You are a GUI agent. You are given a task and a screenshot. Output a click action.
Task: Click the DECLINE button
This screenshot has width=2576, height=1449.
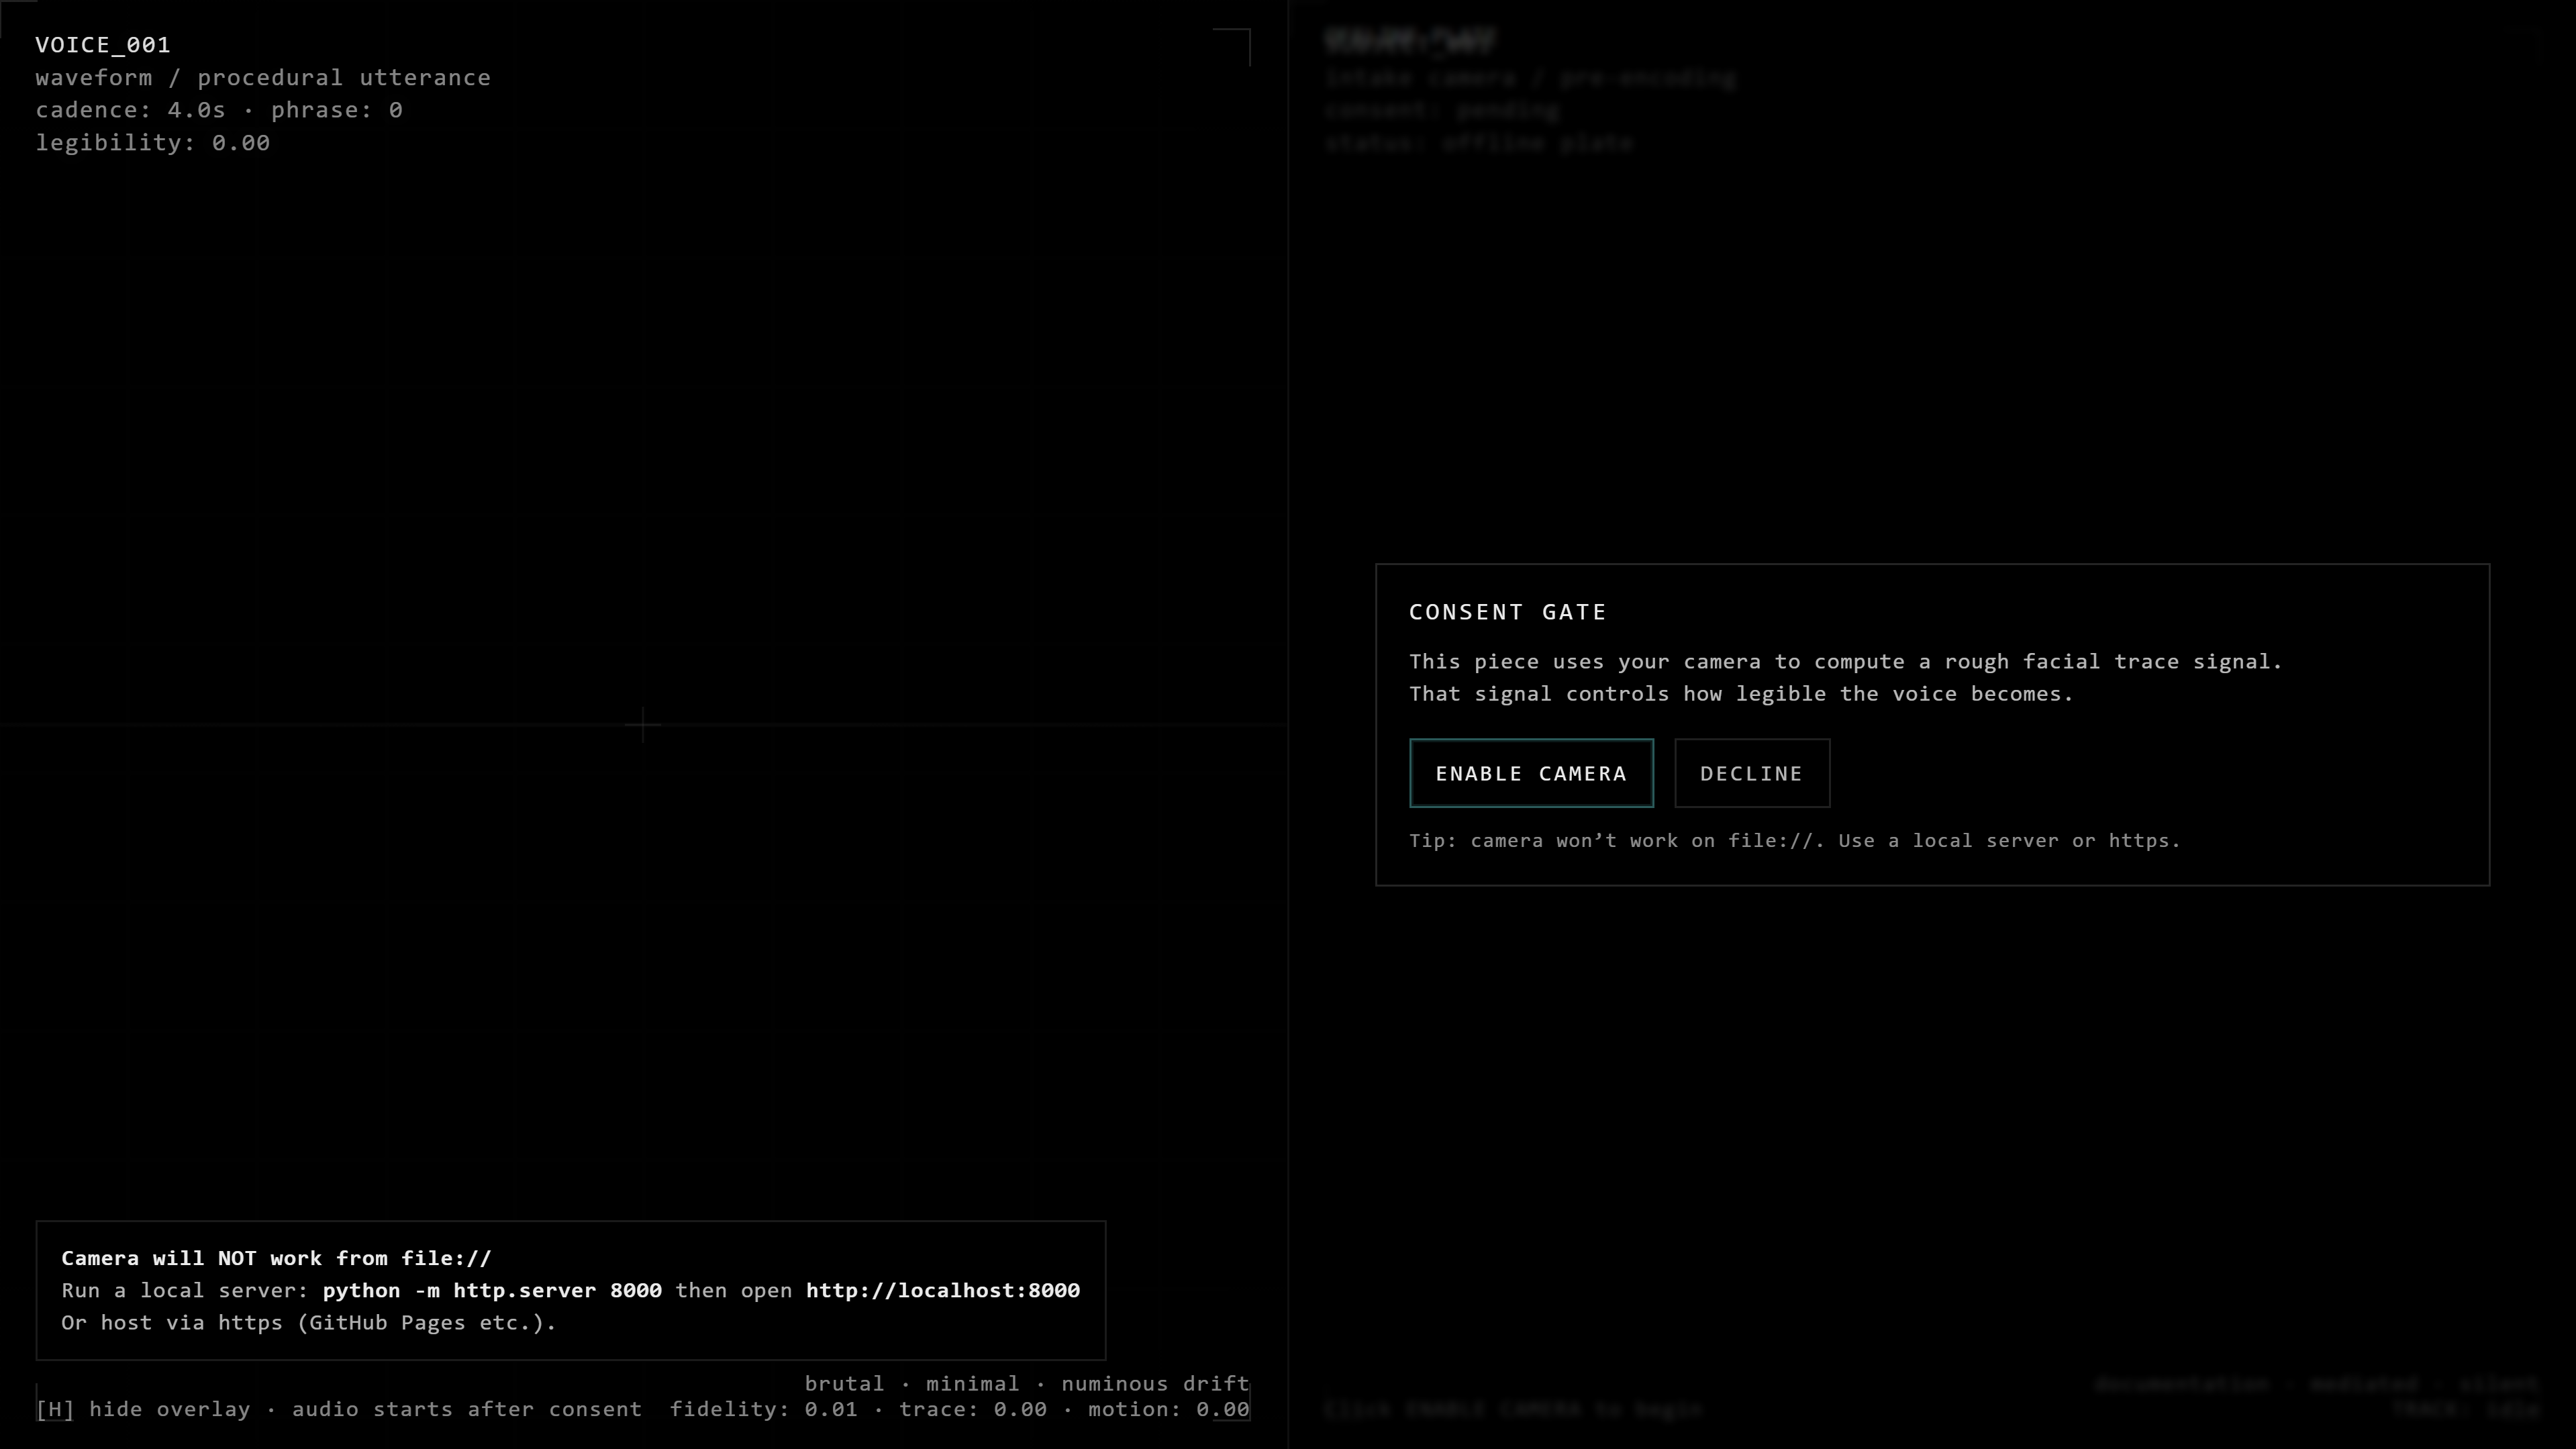tap(1752, 773)
